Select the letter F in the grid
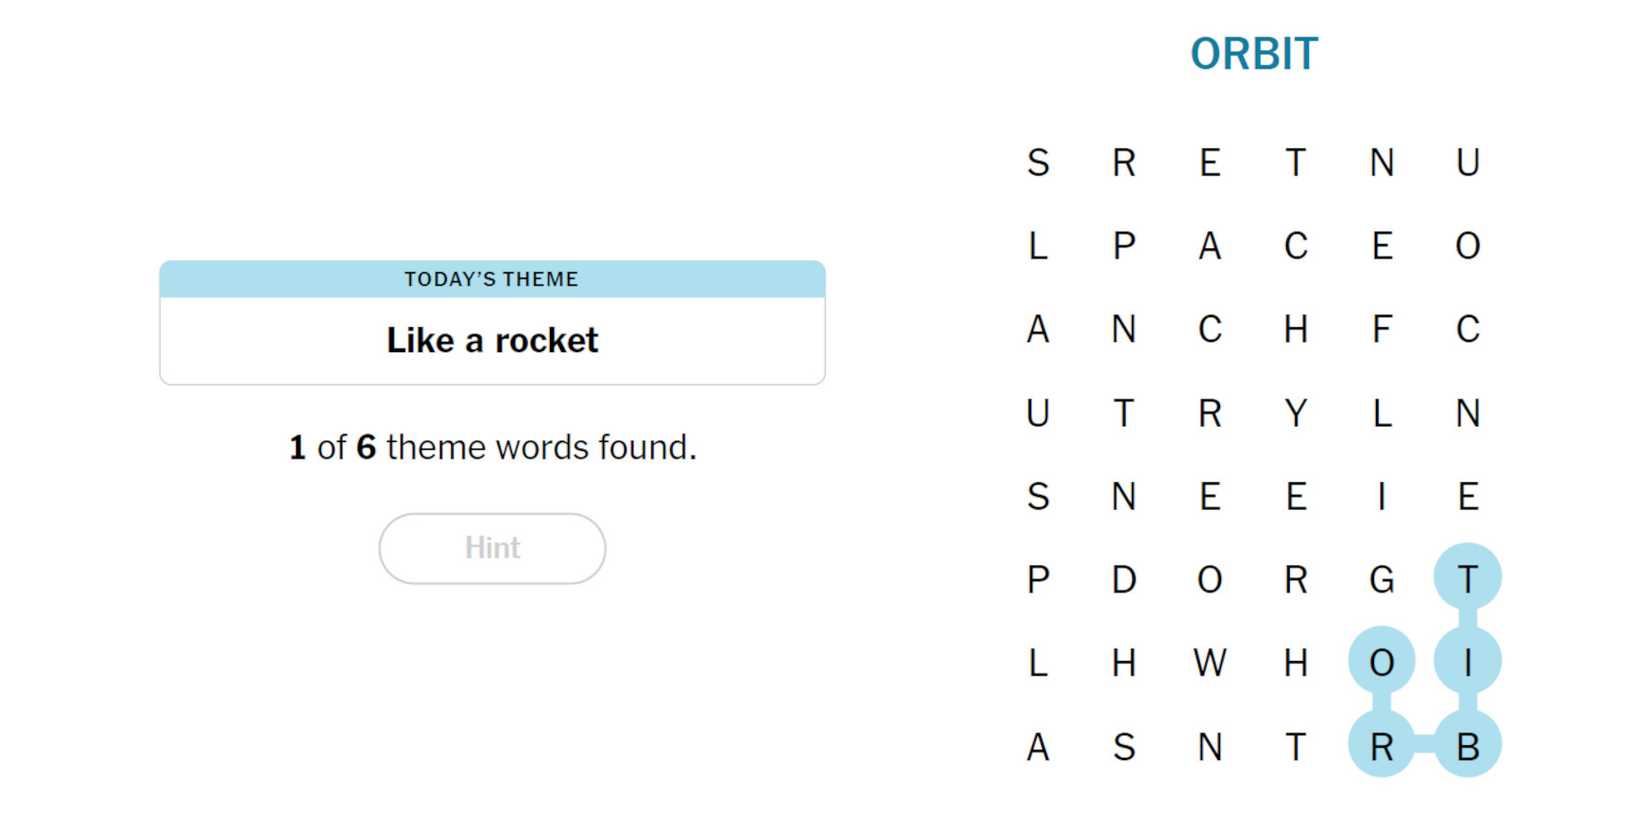This screenshot has height=825, width=1650. click(1382, 329)
